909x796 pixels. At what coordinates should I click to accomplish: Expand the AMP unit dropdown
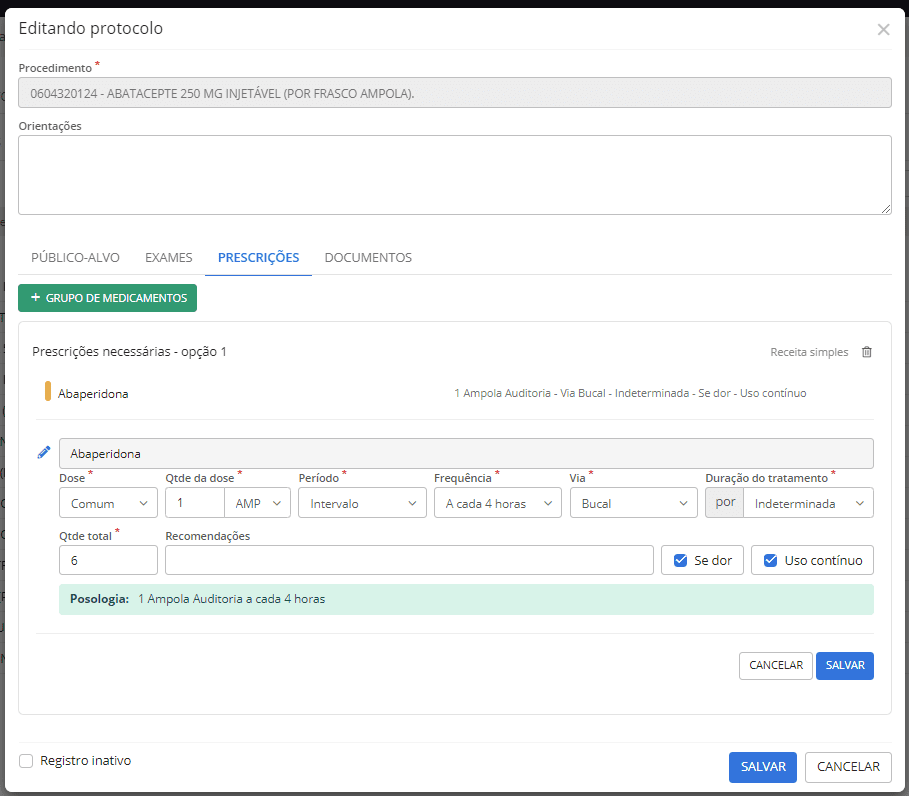pos(257,503)
